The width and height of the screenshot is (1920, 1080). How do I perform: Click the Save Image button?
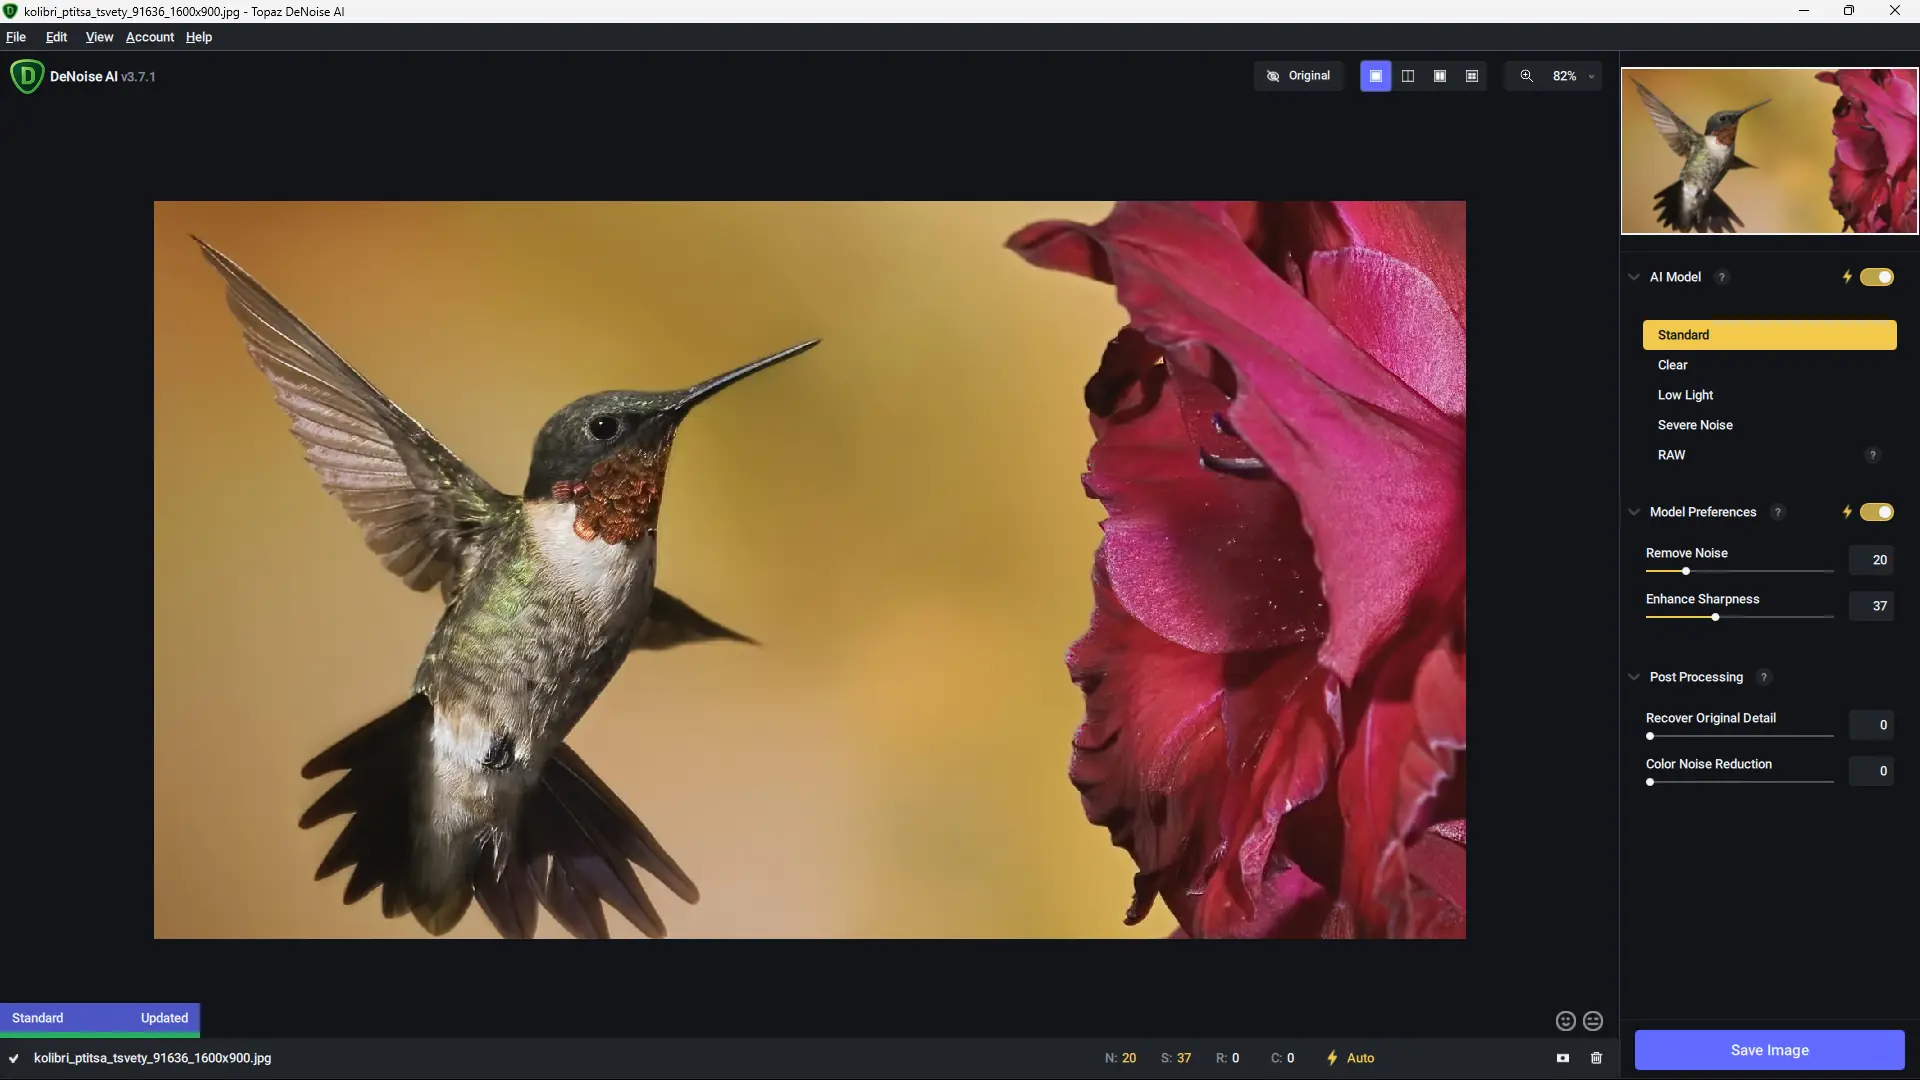[1768, 1050]
